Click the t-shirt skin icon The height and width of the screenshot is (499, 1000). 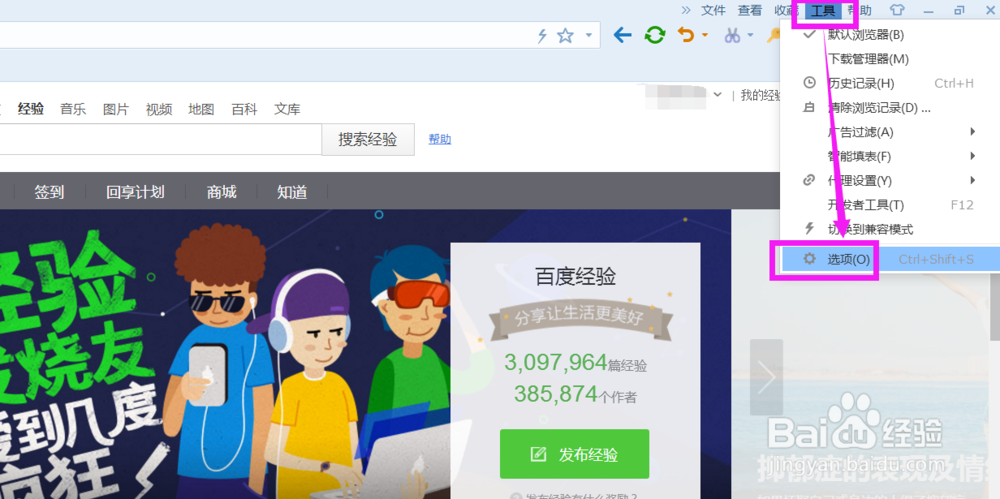click(897, 10)
